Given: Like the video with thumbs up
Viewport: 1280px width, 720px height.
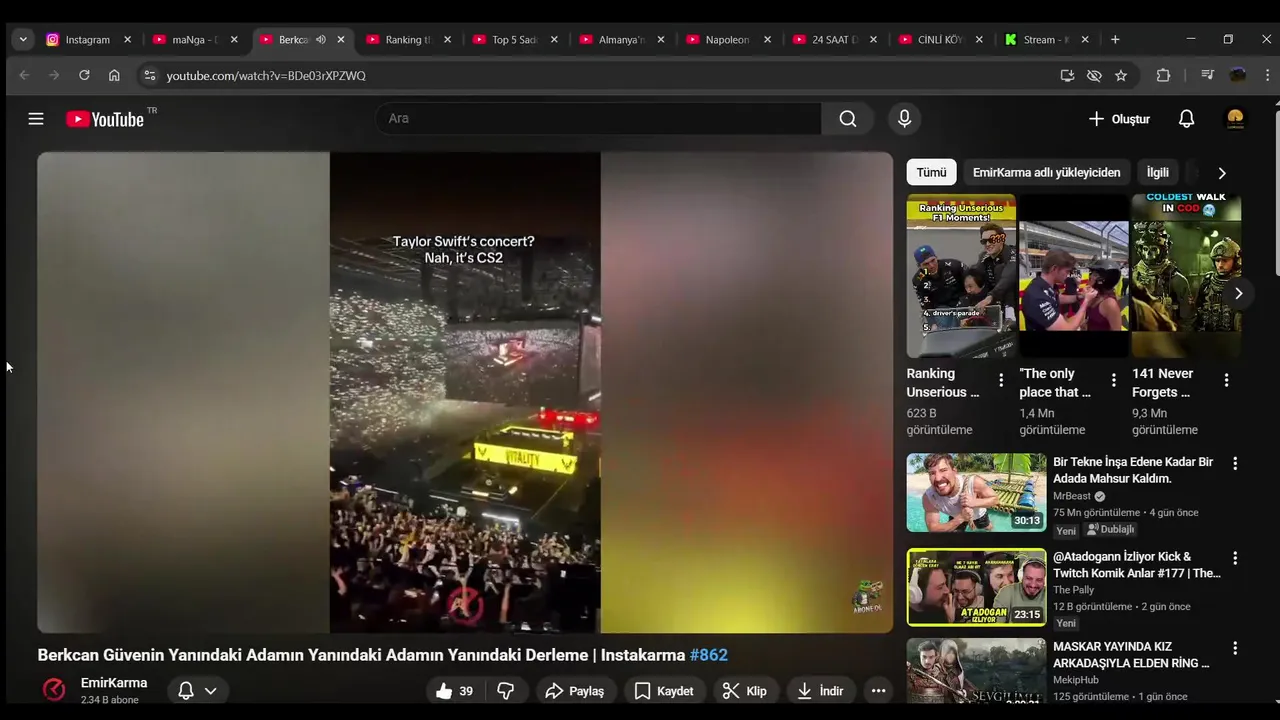Looking at the screenshot, I should 453,691.
